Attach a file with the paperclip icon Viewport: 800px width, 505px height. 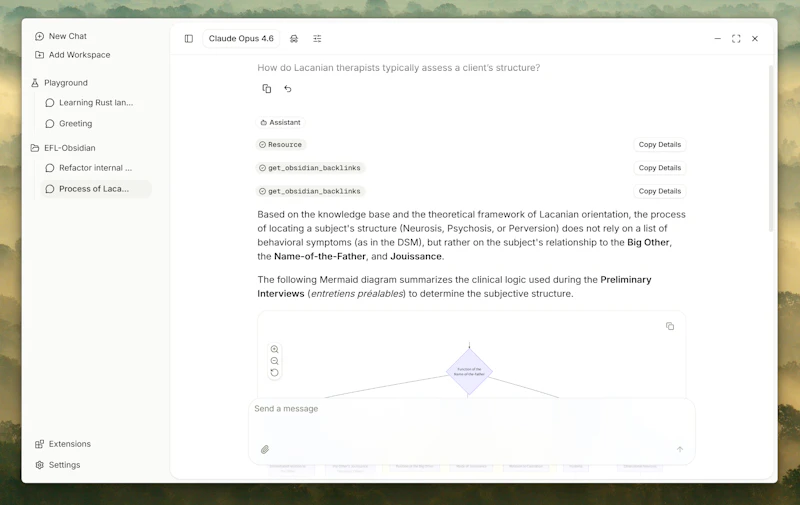[265, 449]
